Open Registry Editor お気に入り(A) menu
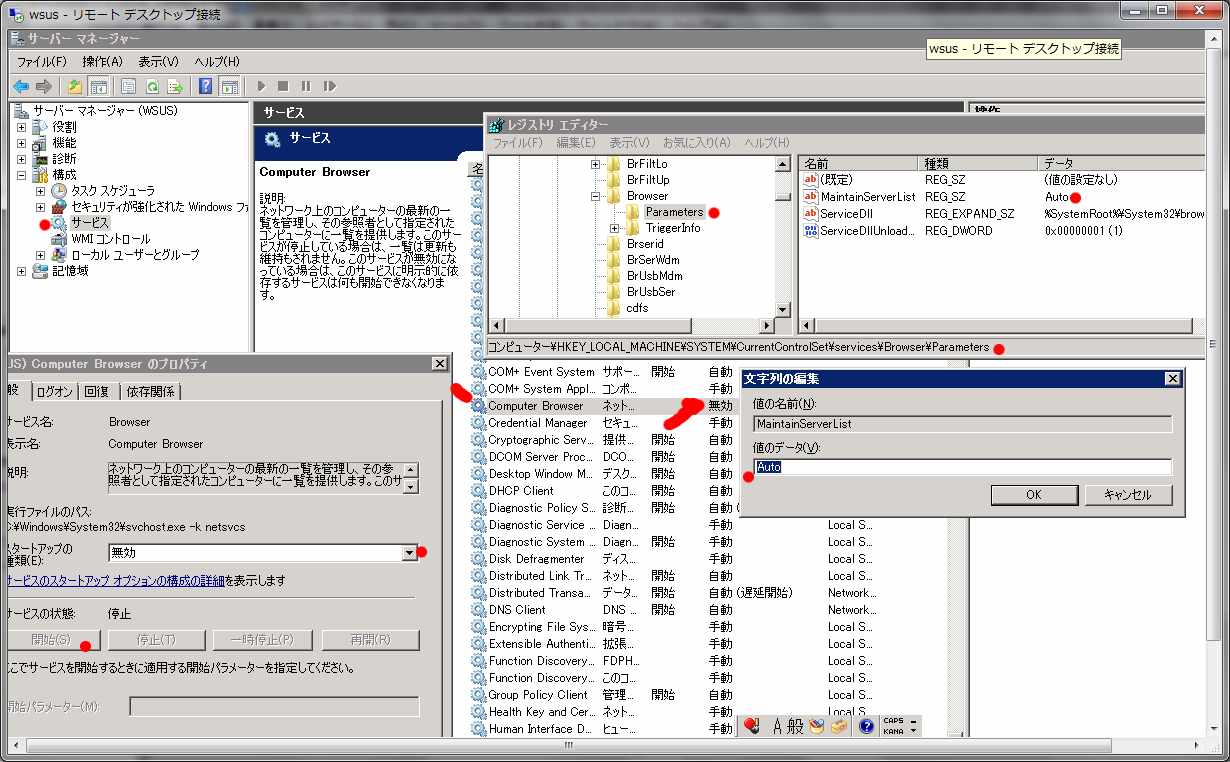Viewport: 1230px width, 762px height. click(696, 143)
